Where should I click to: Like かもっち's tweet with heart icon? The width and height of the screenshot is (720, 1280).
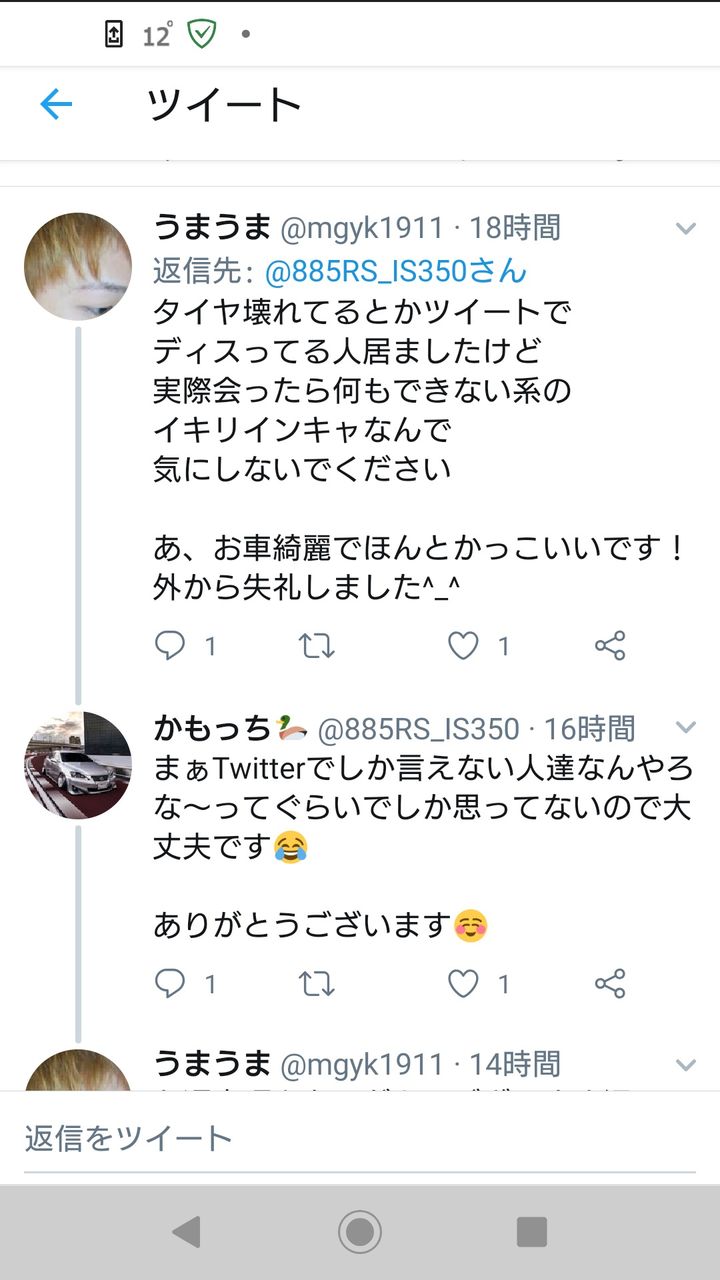point(463,984)
